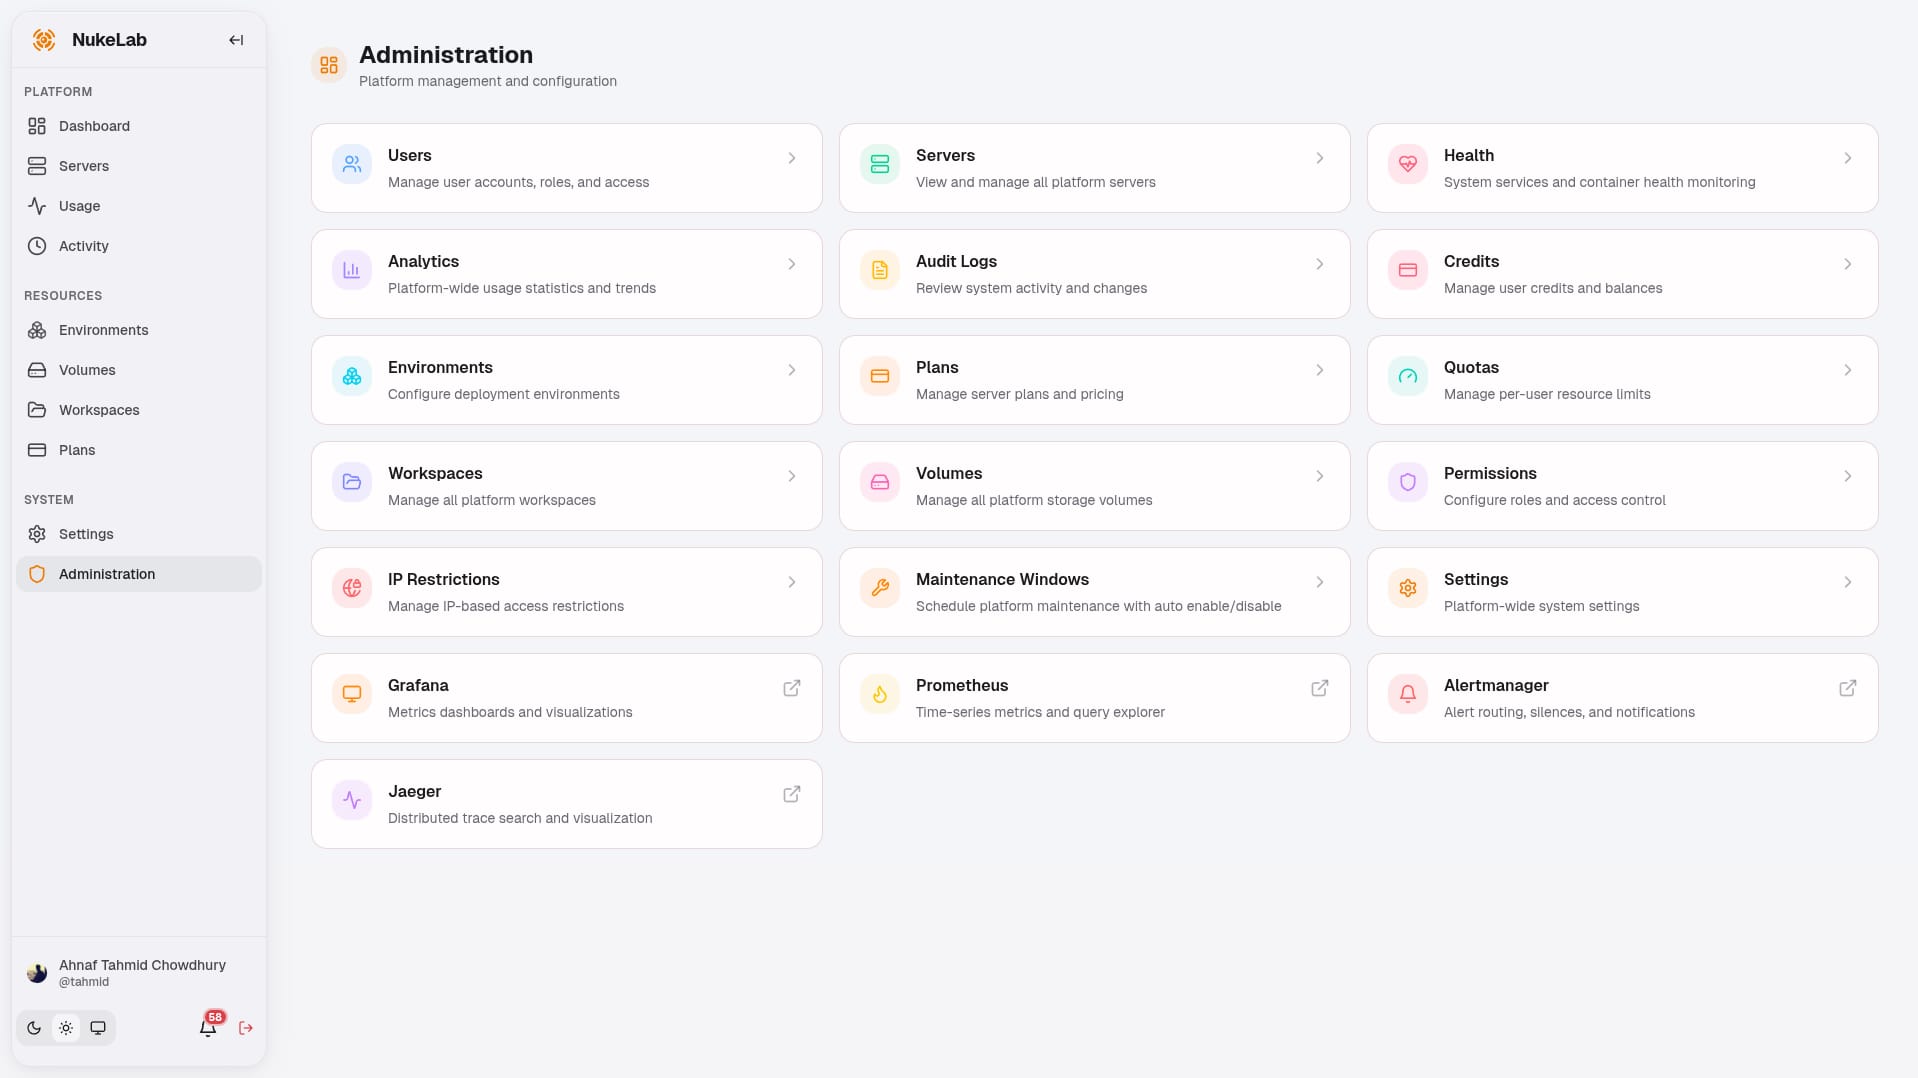Screen dimensions: 1918x1078
Task: Click the Plans sidebar card icon
Action: [x=37, y=450]
